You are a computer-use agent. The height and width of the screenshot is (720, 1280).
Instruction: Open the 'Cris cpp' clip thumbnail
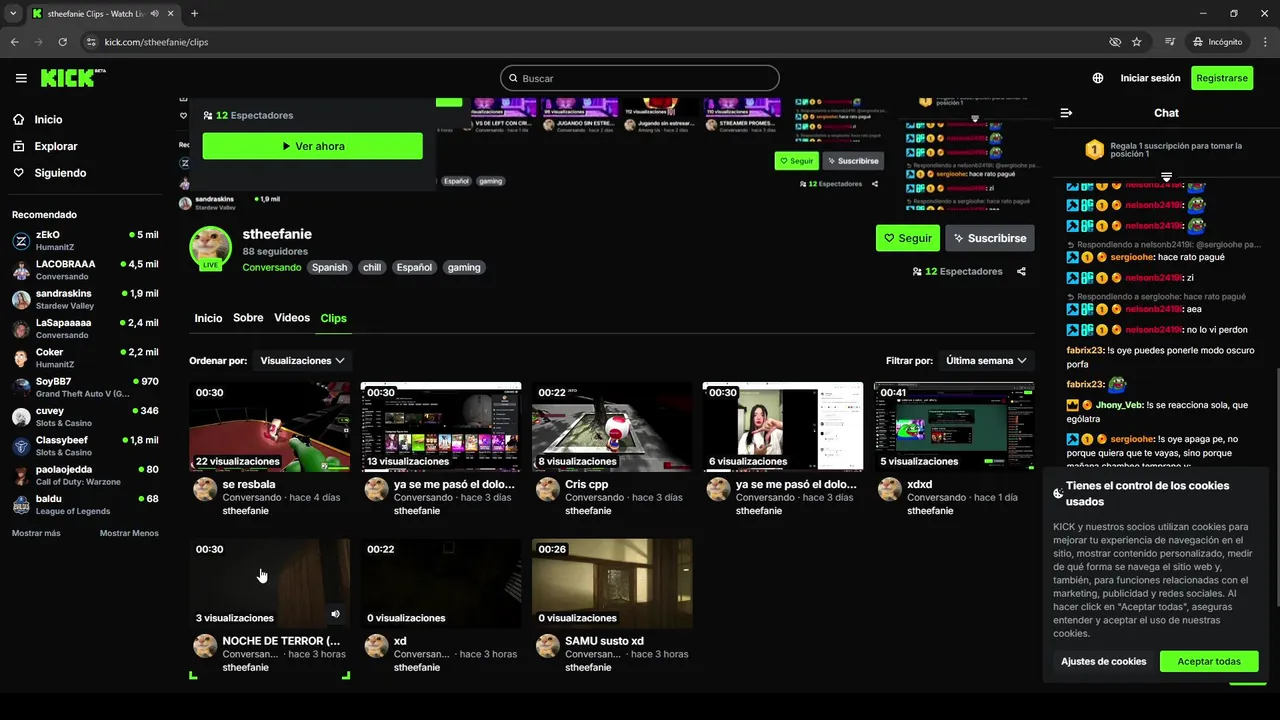coord(612,427)
